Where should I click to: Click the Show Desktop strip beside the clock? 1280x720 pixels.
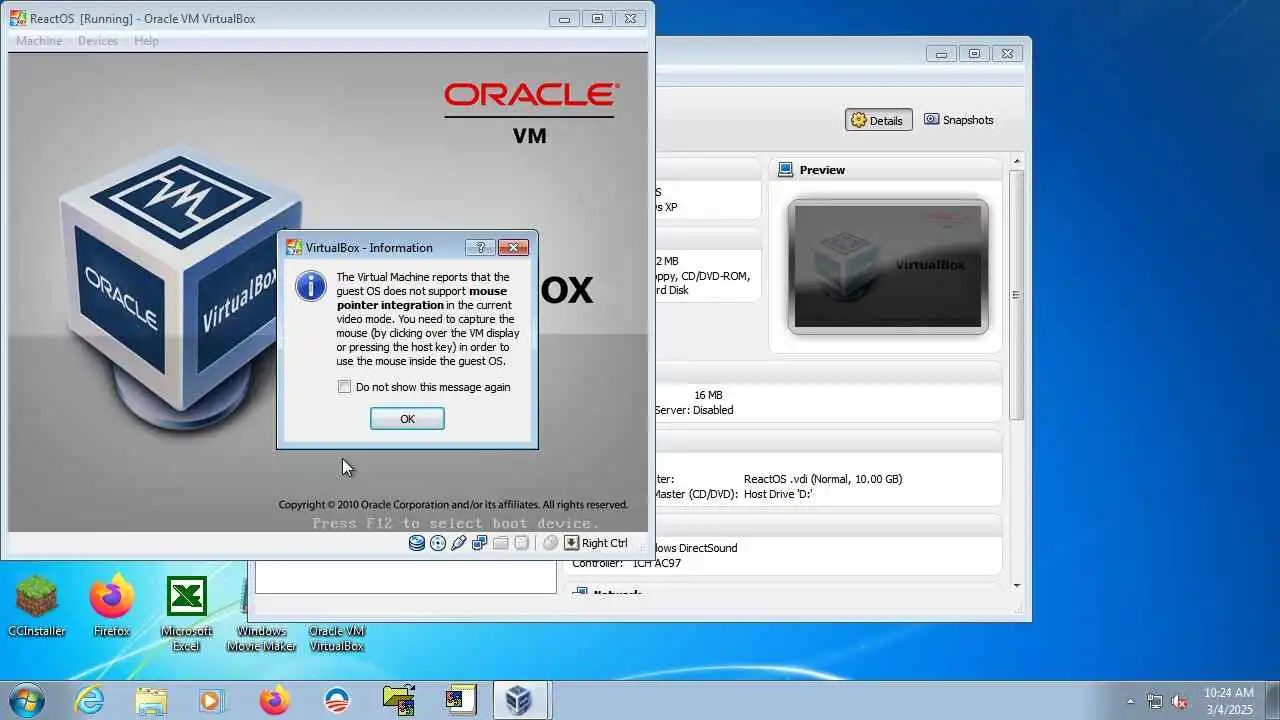pos(1272,700)
